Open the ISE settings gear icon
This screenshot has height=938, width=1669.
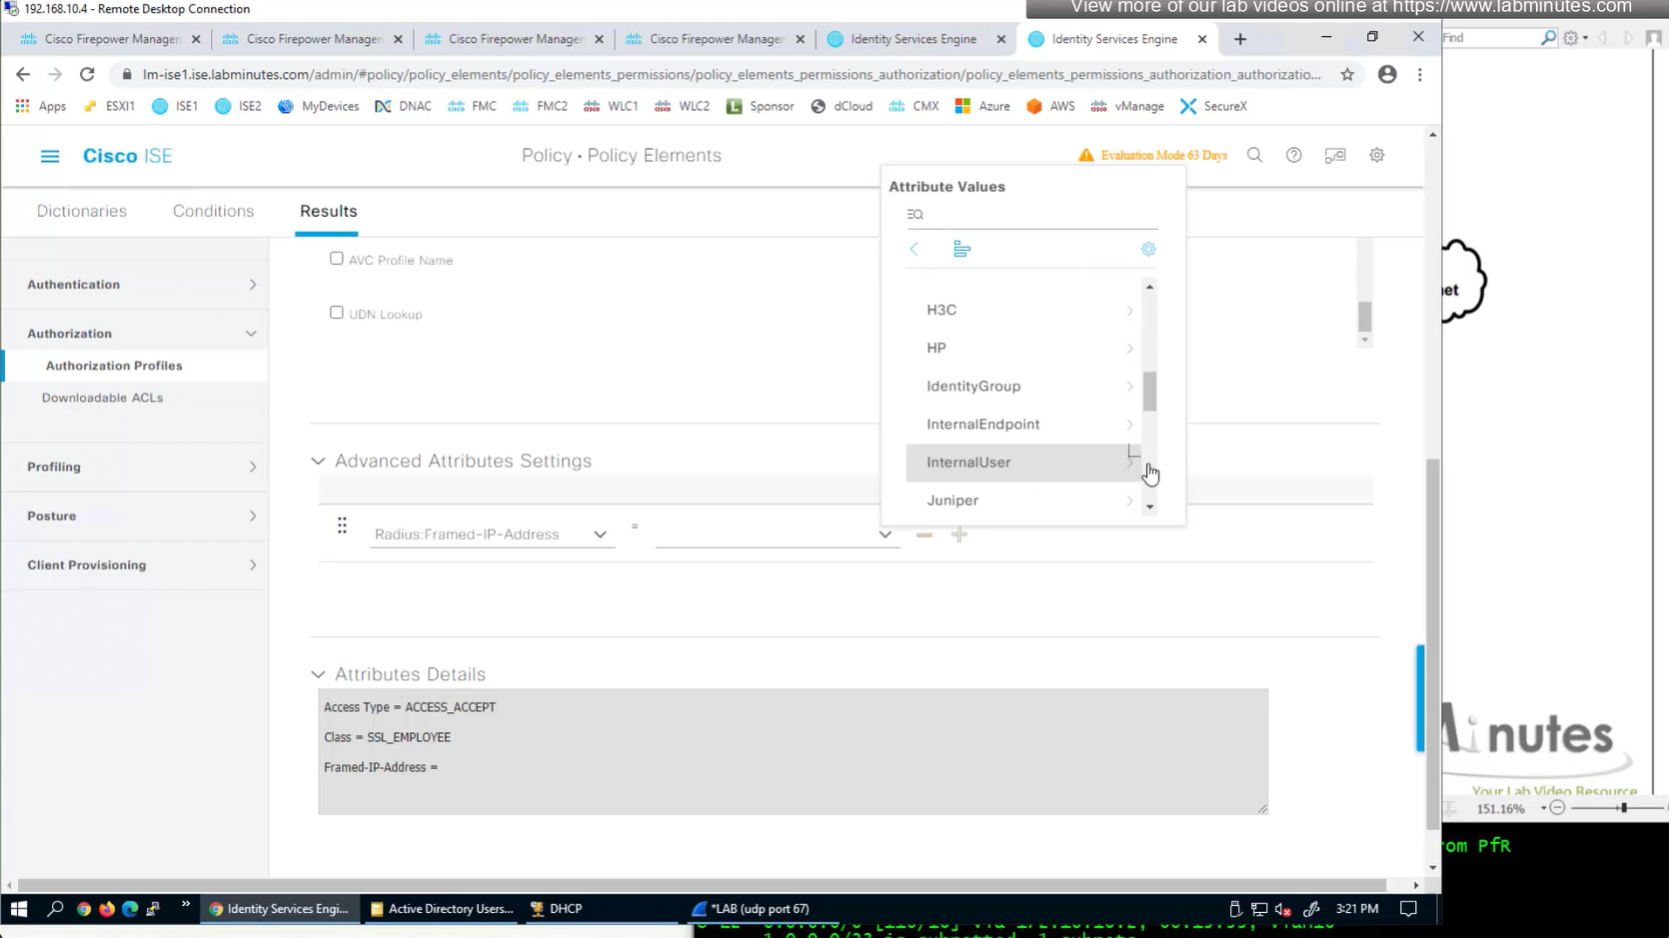coord(1376,156)
